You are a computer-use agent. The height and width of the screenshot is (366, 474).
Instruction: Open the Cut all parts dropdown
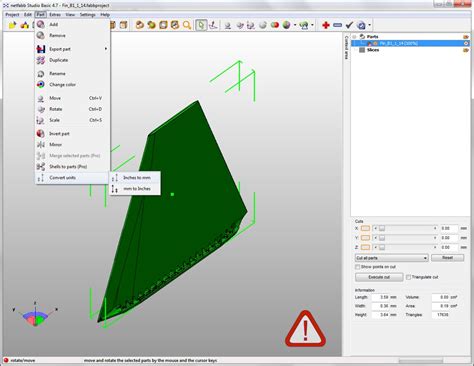(392, 258)
